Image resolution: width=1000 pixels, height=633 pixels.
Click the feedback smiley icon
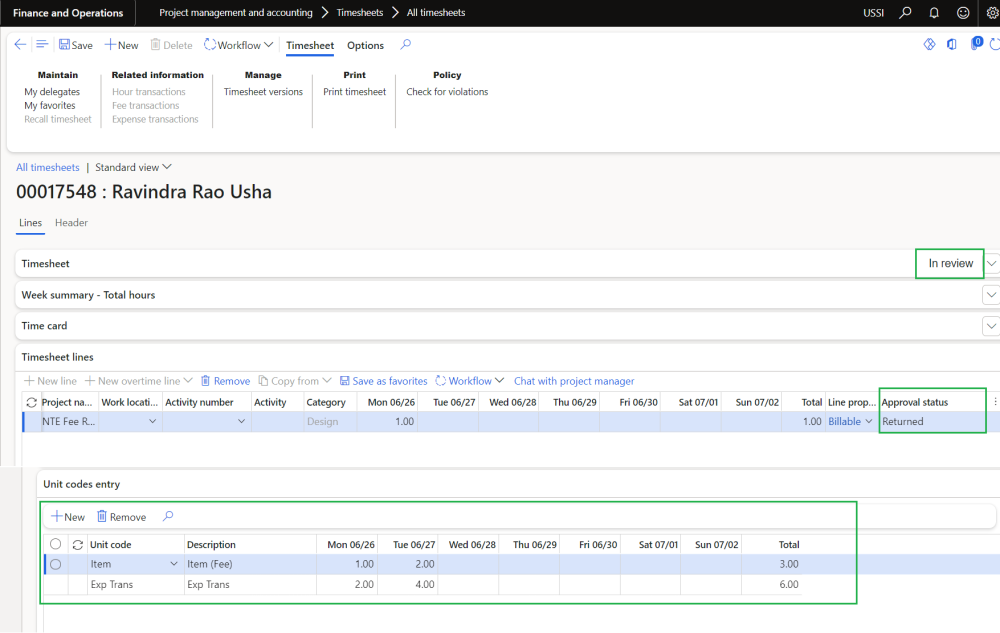[963, 13]
